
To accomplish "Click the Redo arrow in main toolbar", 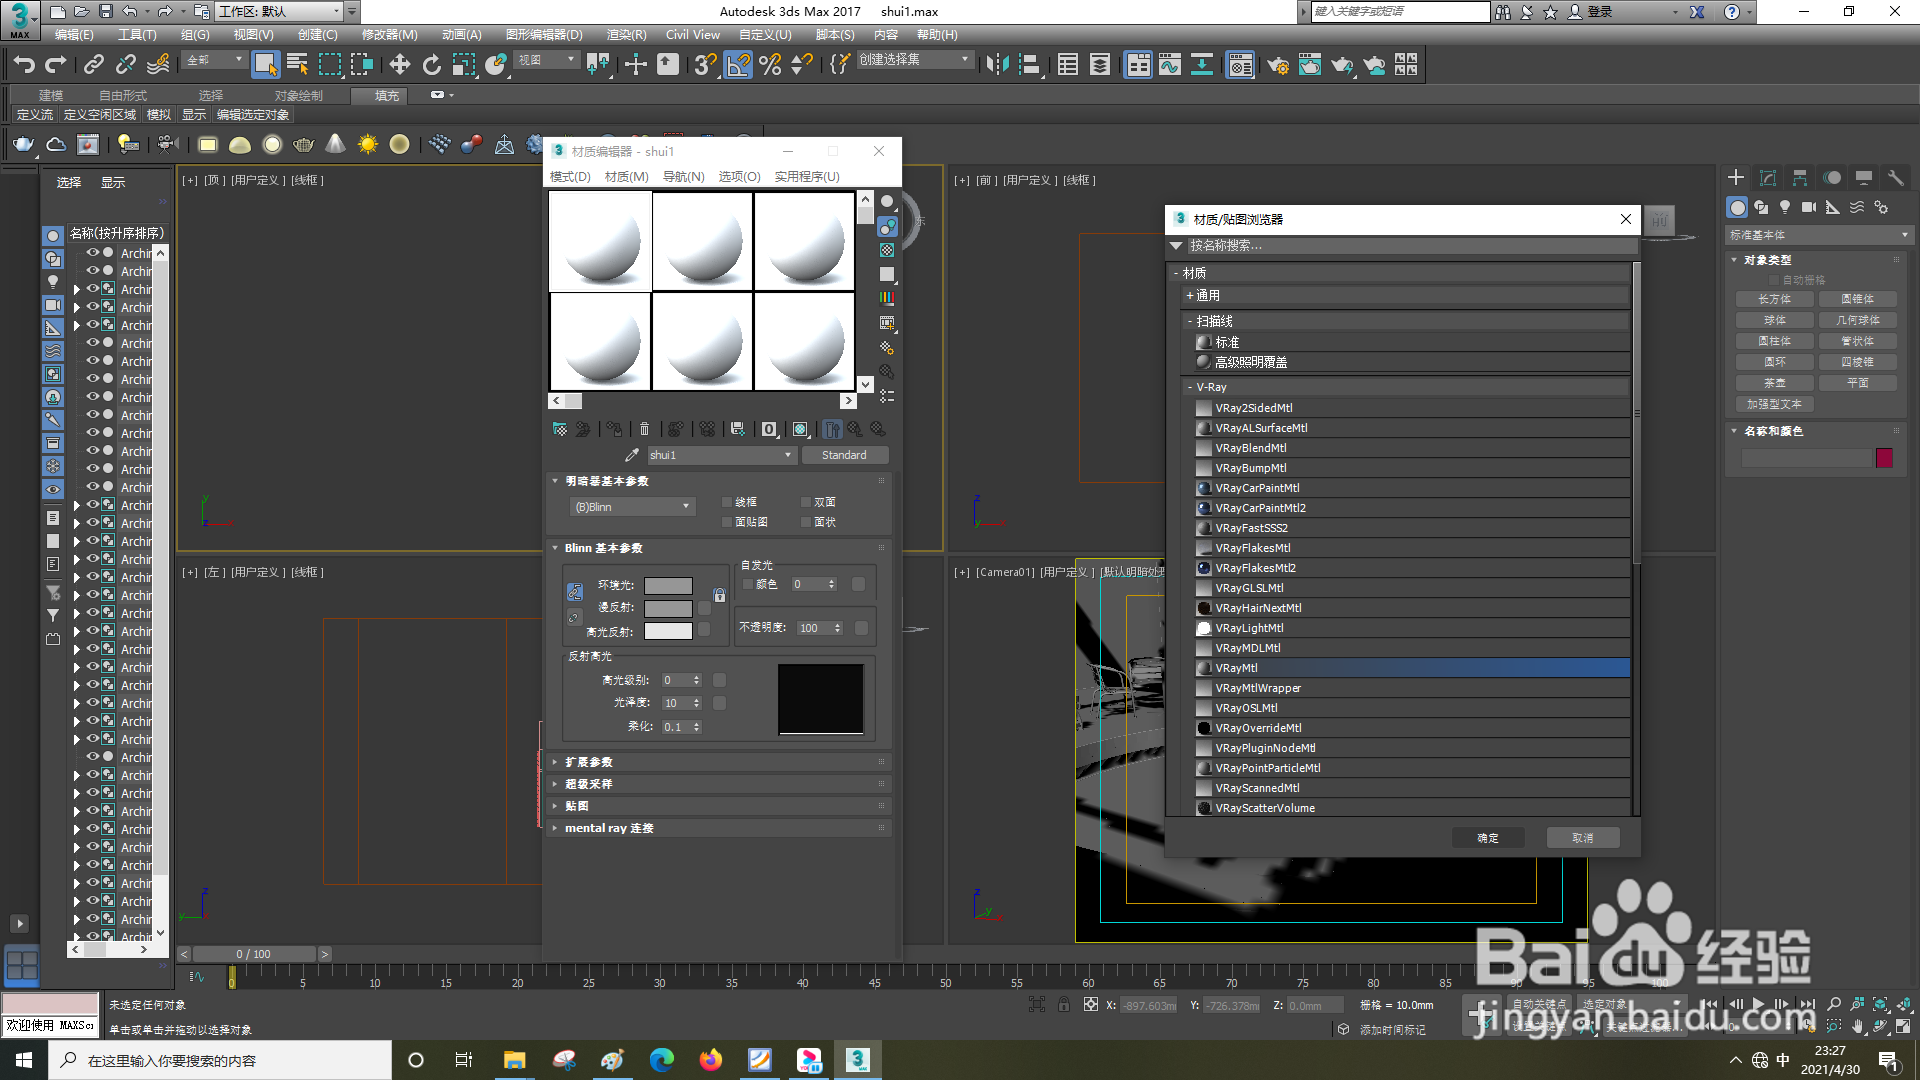I will (56, 65).
